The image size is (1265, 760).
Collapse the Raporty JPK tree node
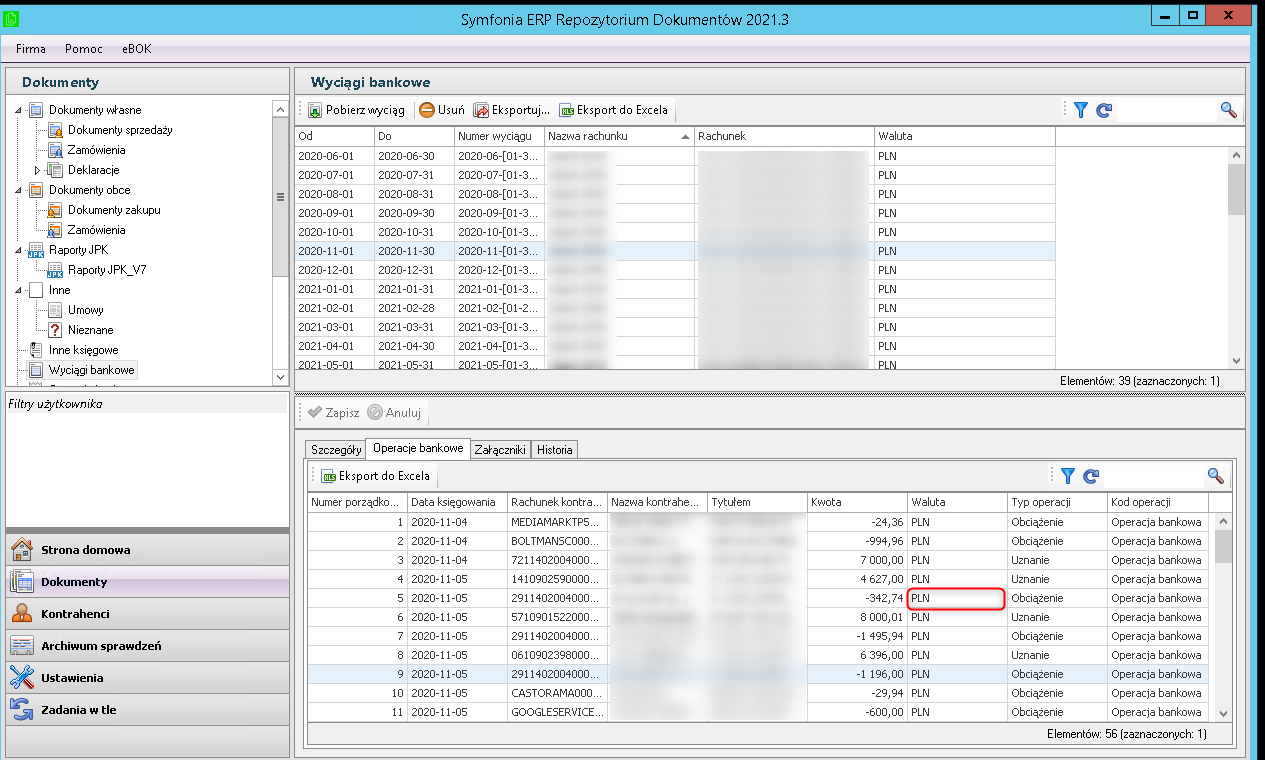point(19,250)
